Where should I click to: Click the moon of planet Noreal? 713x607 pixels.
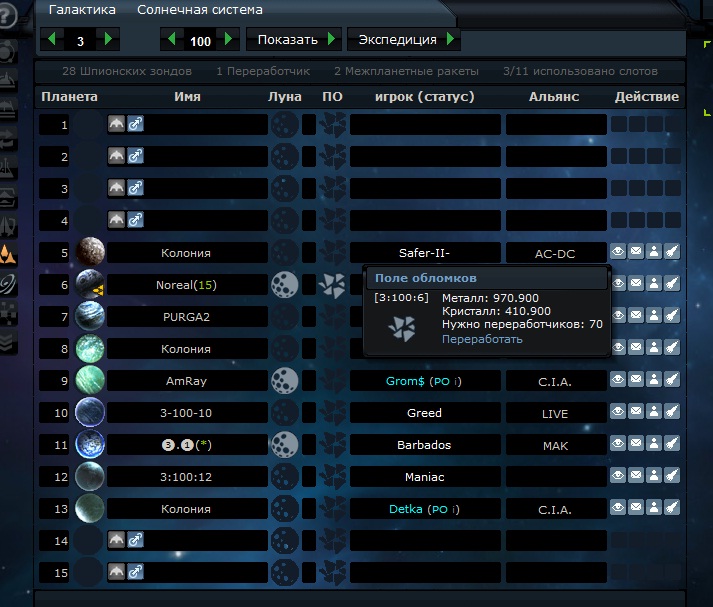(285, 285)
